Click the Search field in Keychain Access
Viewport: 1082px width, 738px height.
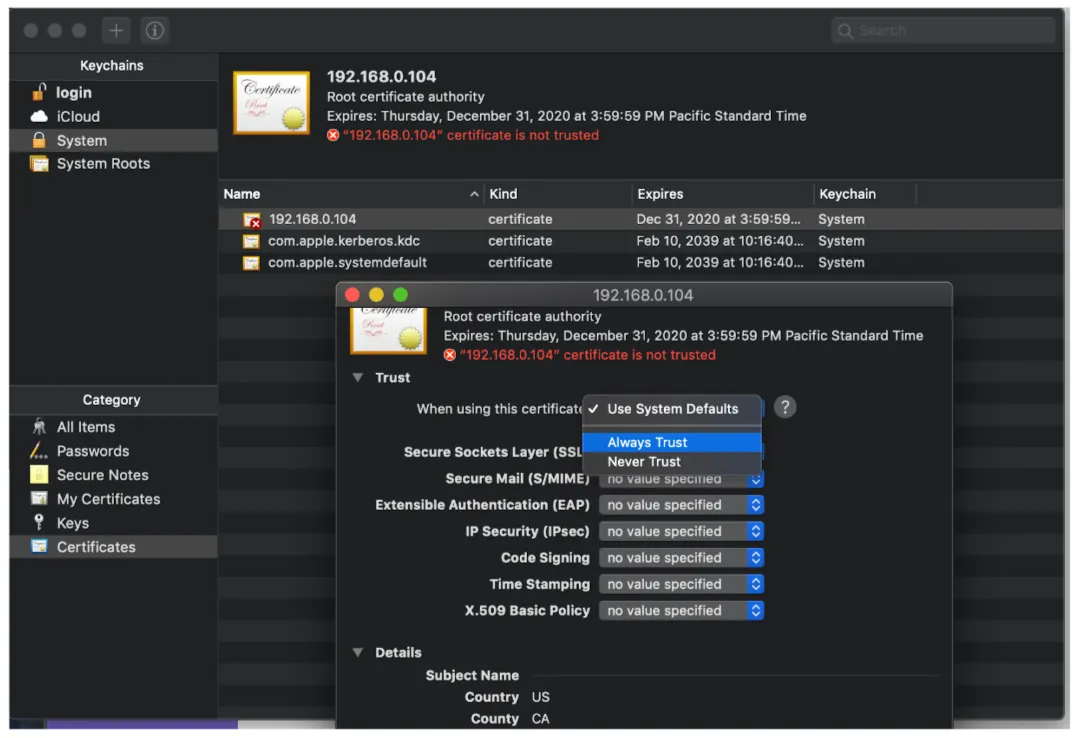tap(943, 30)
